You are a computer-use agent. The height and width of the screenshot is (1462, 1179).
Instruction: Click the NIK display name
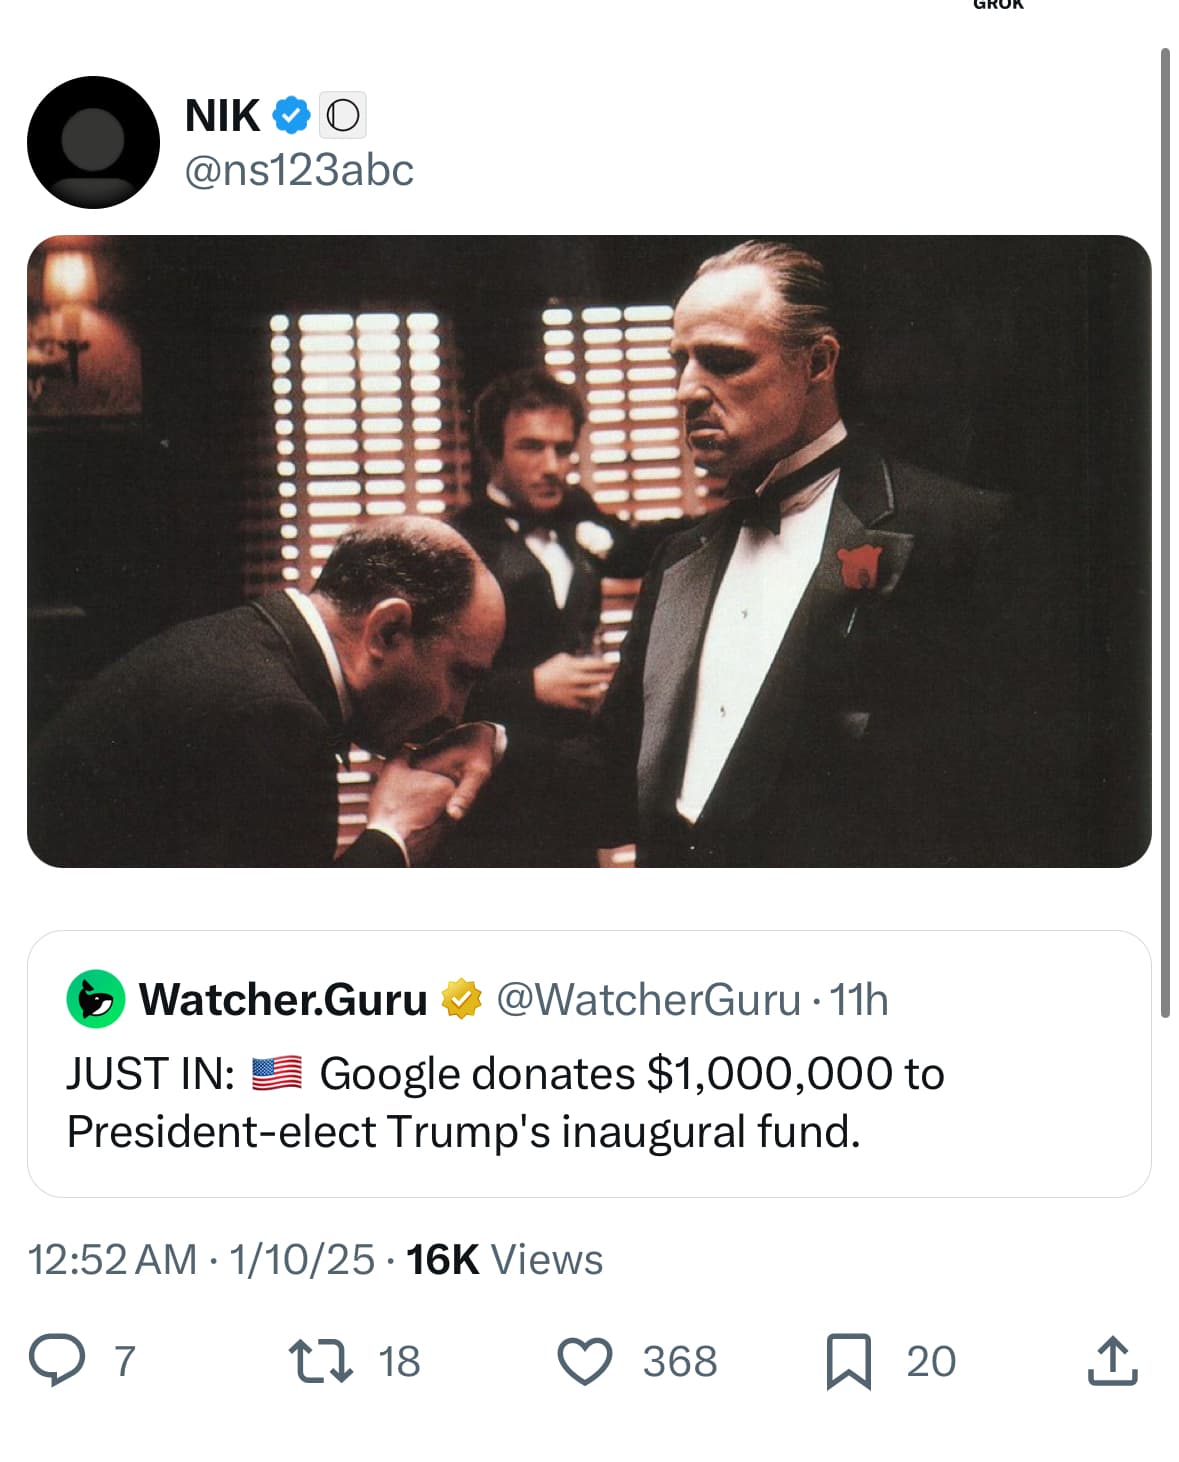[222, 114]
